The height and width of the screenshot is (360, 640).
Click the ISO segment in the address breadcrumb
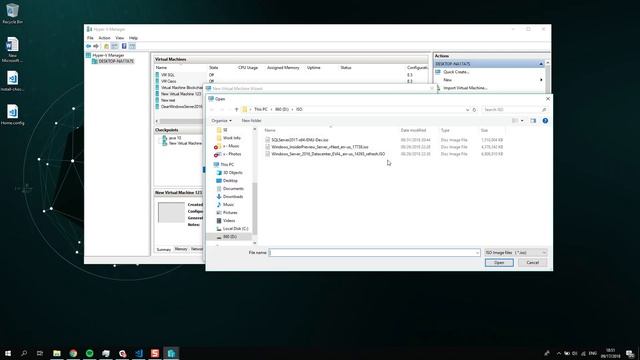pos(299,109)
